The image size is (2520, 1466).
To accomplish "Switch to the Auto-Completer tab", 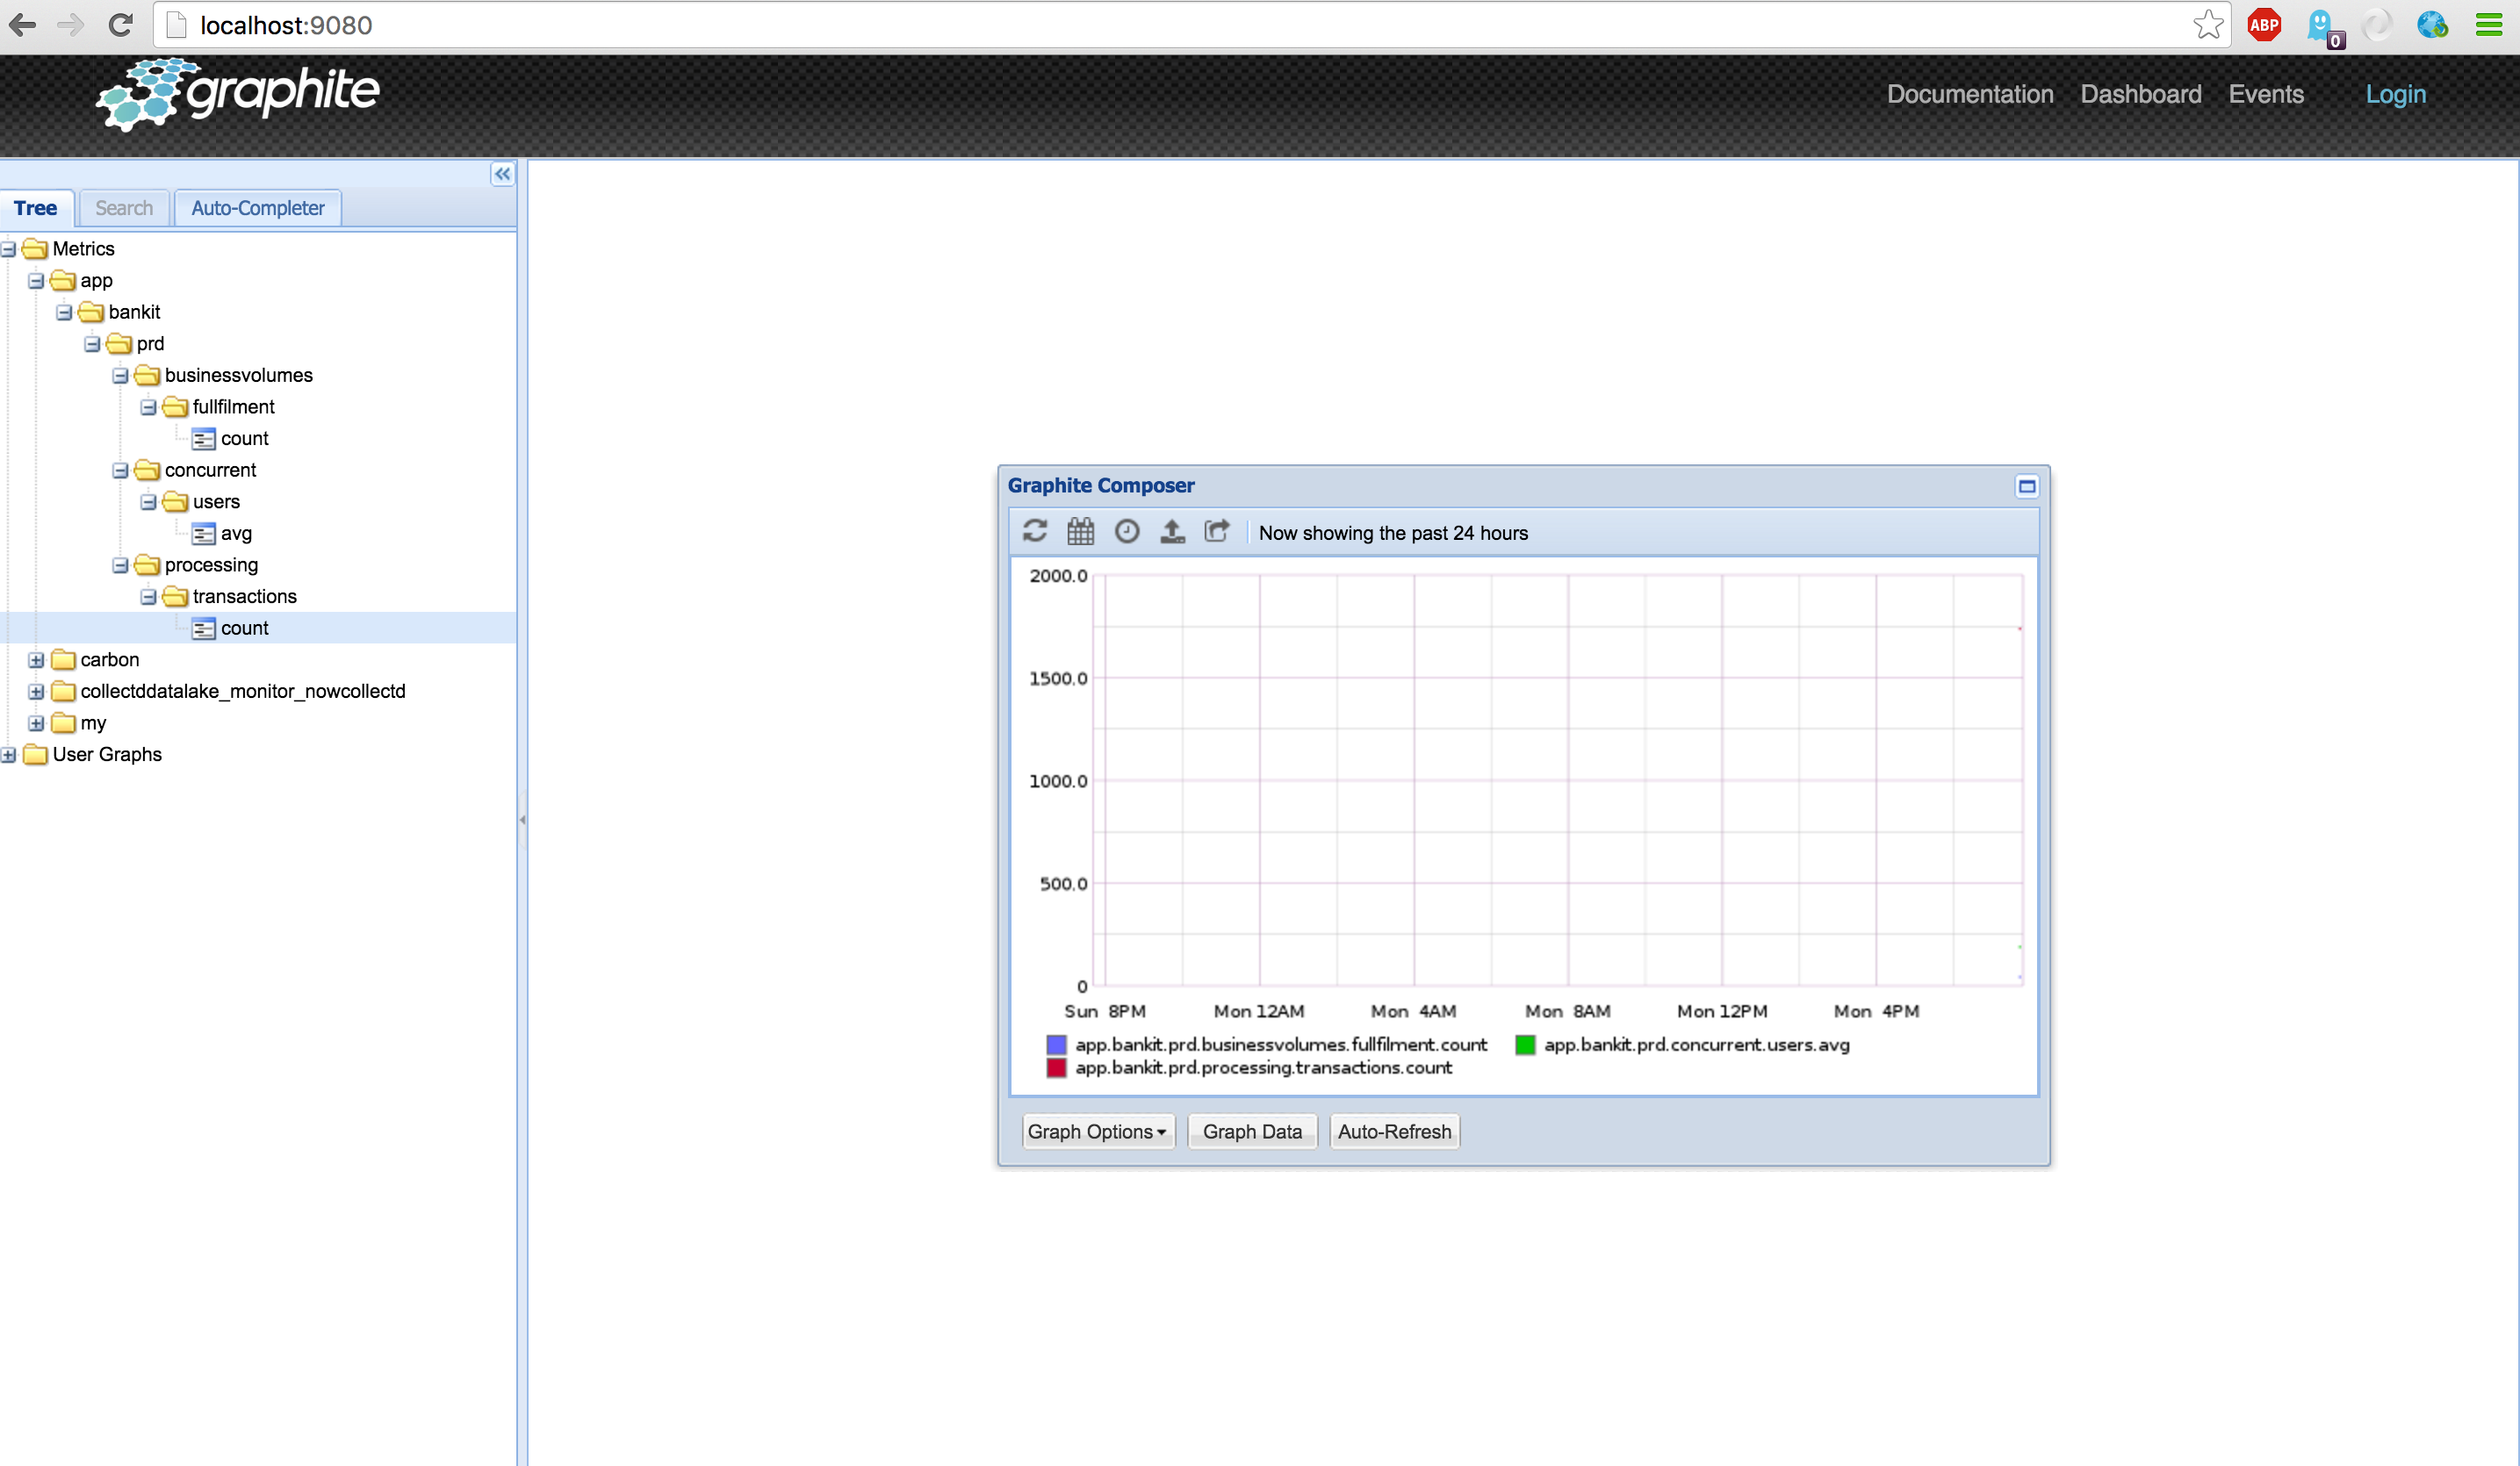I will click(257, 208).
